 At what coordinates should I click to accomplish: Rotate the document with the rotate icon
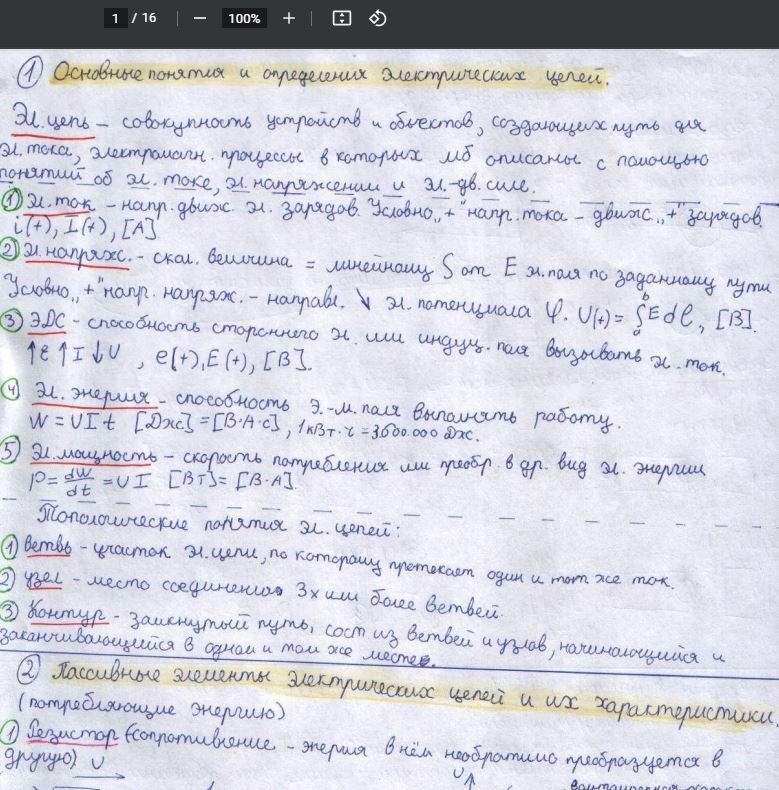(x=377, y=19)
